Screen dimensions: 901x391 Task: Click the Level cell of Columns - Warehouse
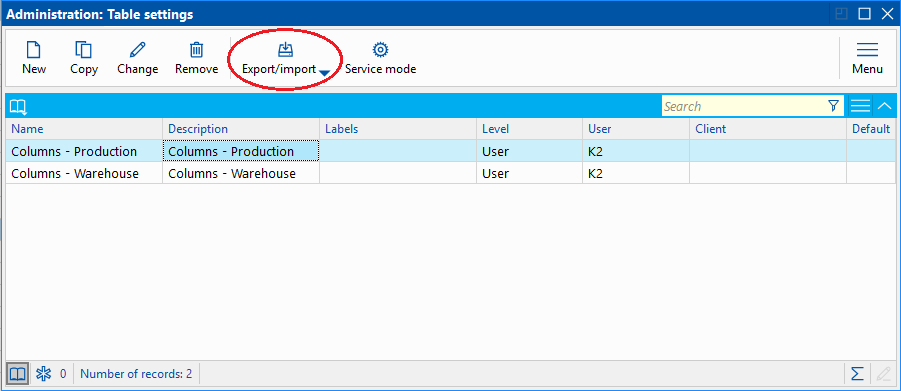pyautogui.click(x=529, y=173)
